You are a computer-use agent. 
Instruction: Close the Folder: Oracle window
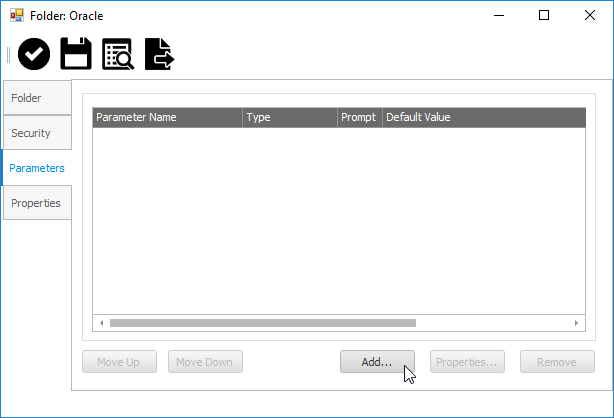[590, 16]
